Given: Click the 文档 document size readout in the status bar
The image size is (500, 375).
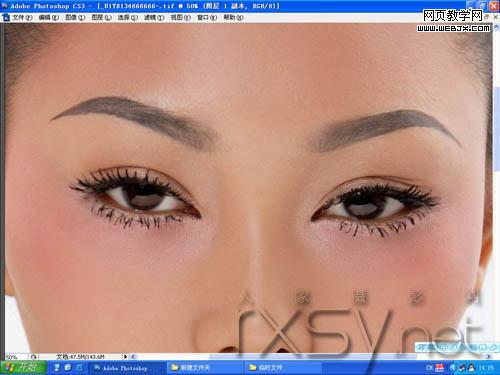Looking at the screenshot, I should [x=81, y=357].
